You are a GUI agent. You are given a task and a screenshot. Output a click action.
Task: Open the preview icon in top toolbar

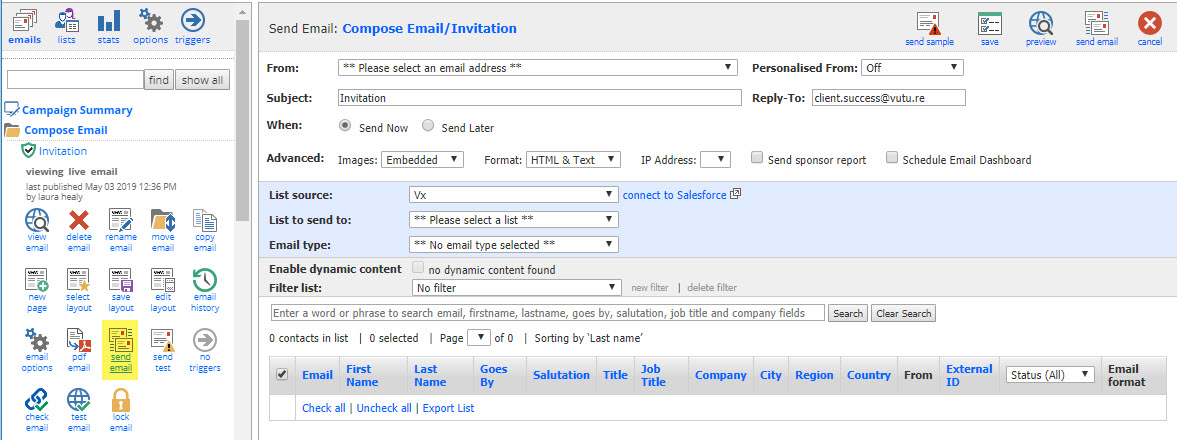[1040, 24]
